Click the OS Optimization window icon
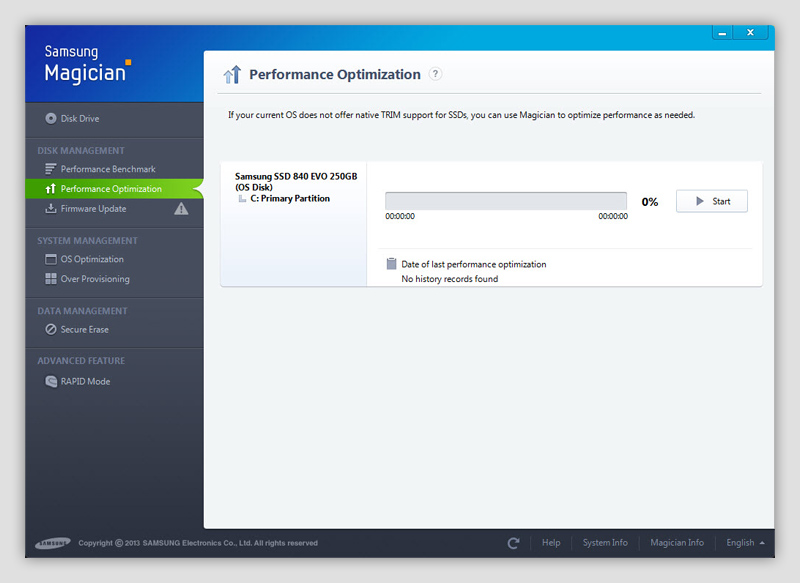This screenshot has height=583, width=800. [51, 259]
